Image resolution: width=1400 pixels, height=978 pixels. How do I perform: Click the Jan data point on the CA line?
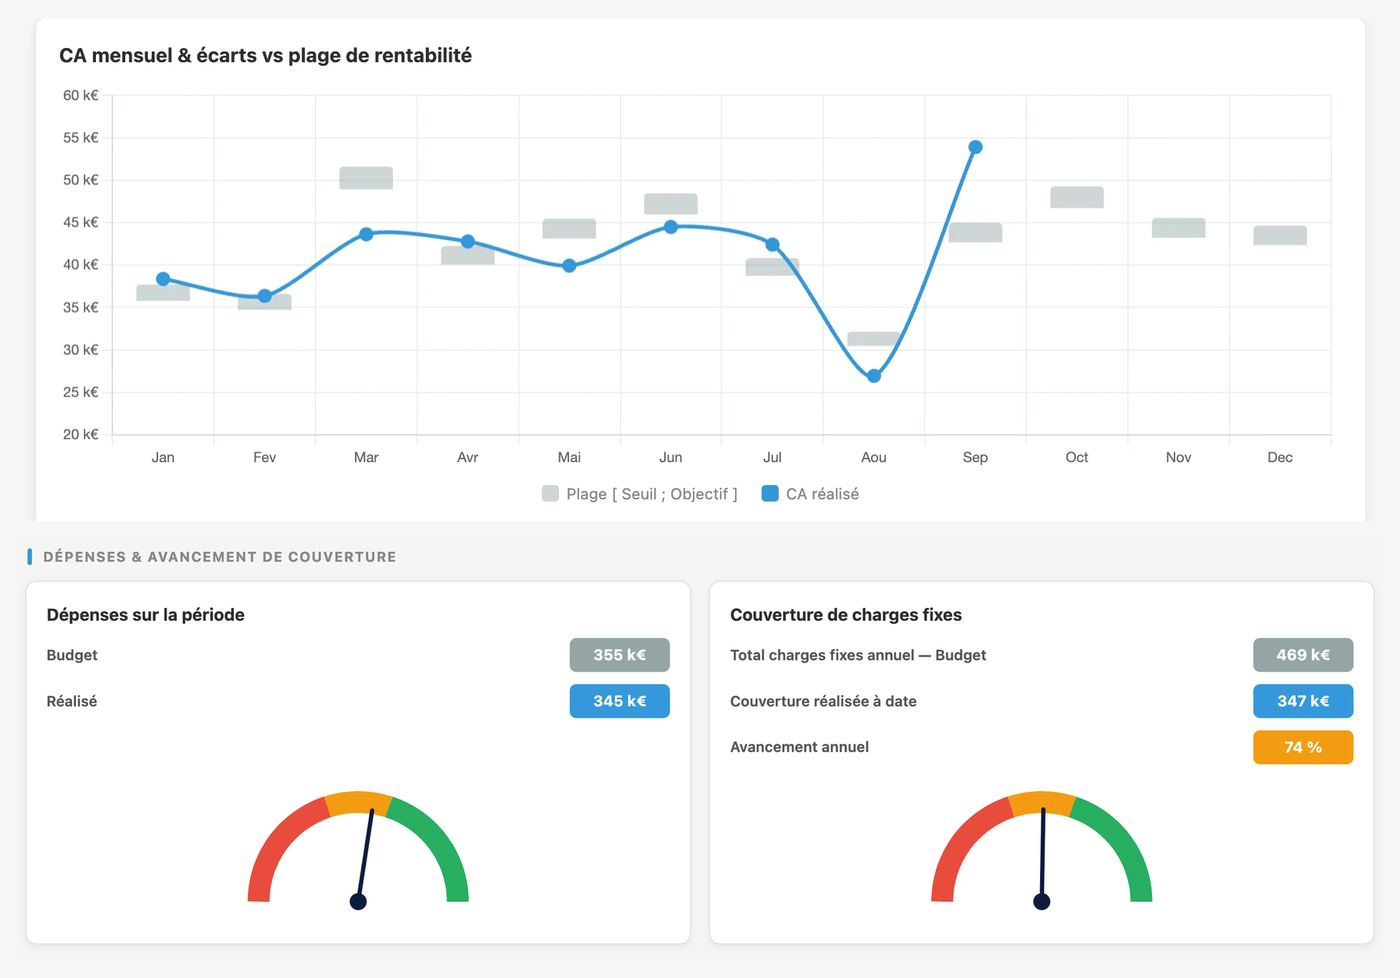click(163, 279)
